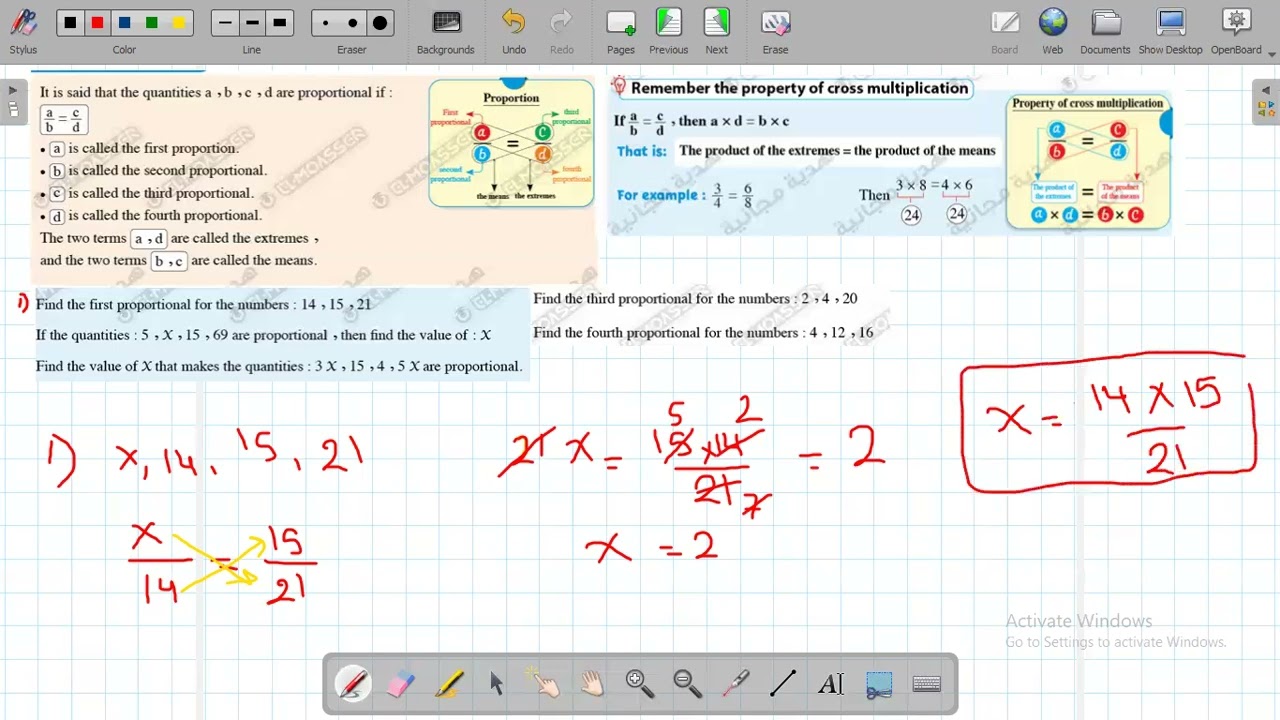
Task: Select the Interact with items pointer tool
Action: (x=544, y=684)
